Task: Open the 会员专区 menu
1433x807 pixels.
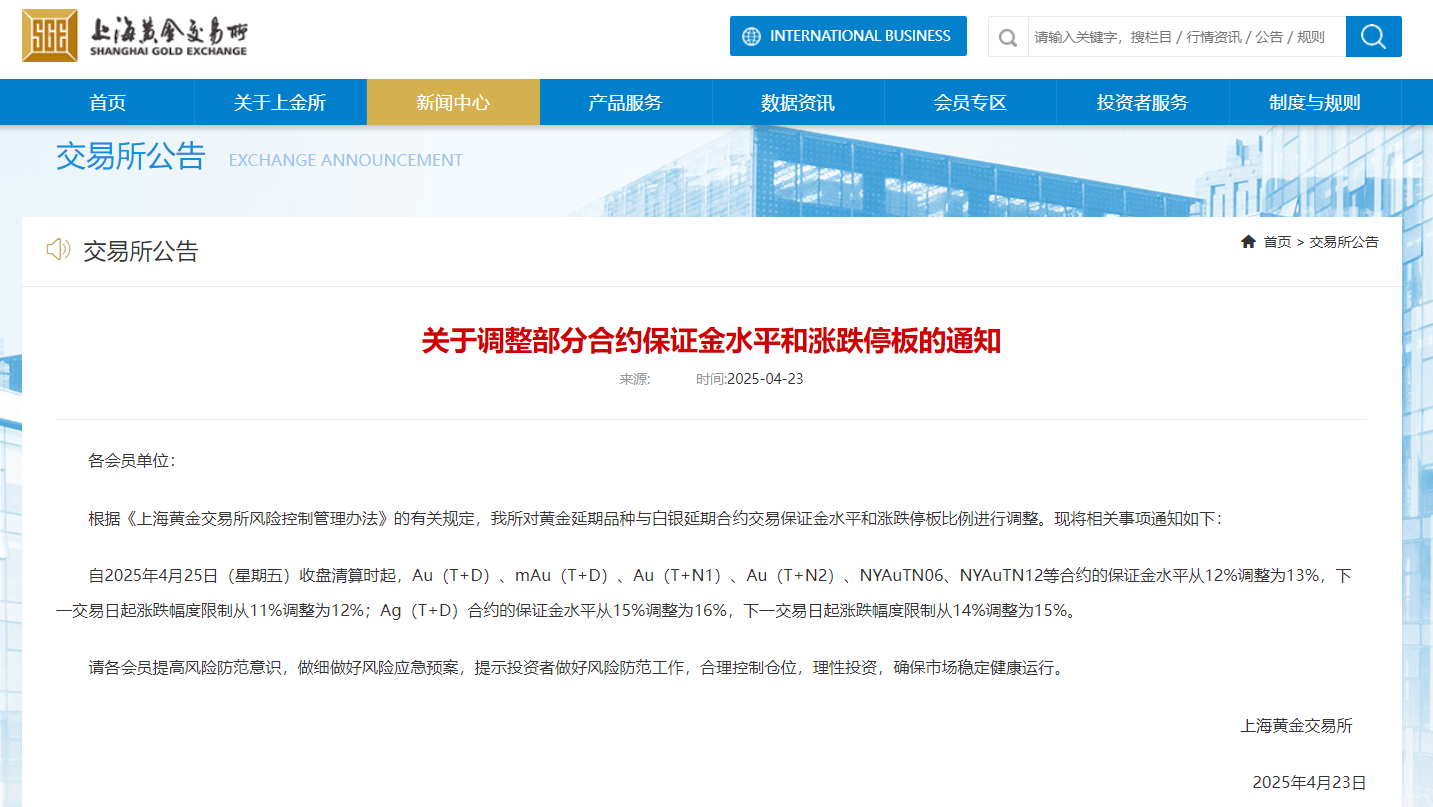Action: (970, 102)
